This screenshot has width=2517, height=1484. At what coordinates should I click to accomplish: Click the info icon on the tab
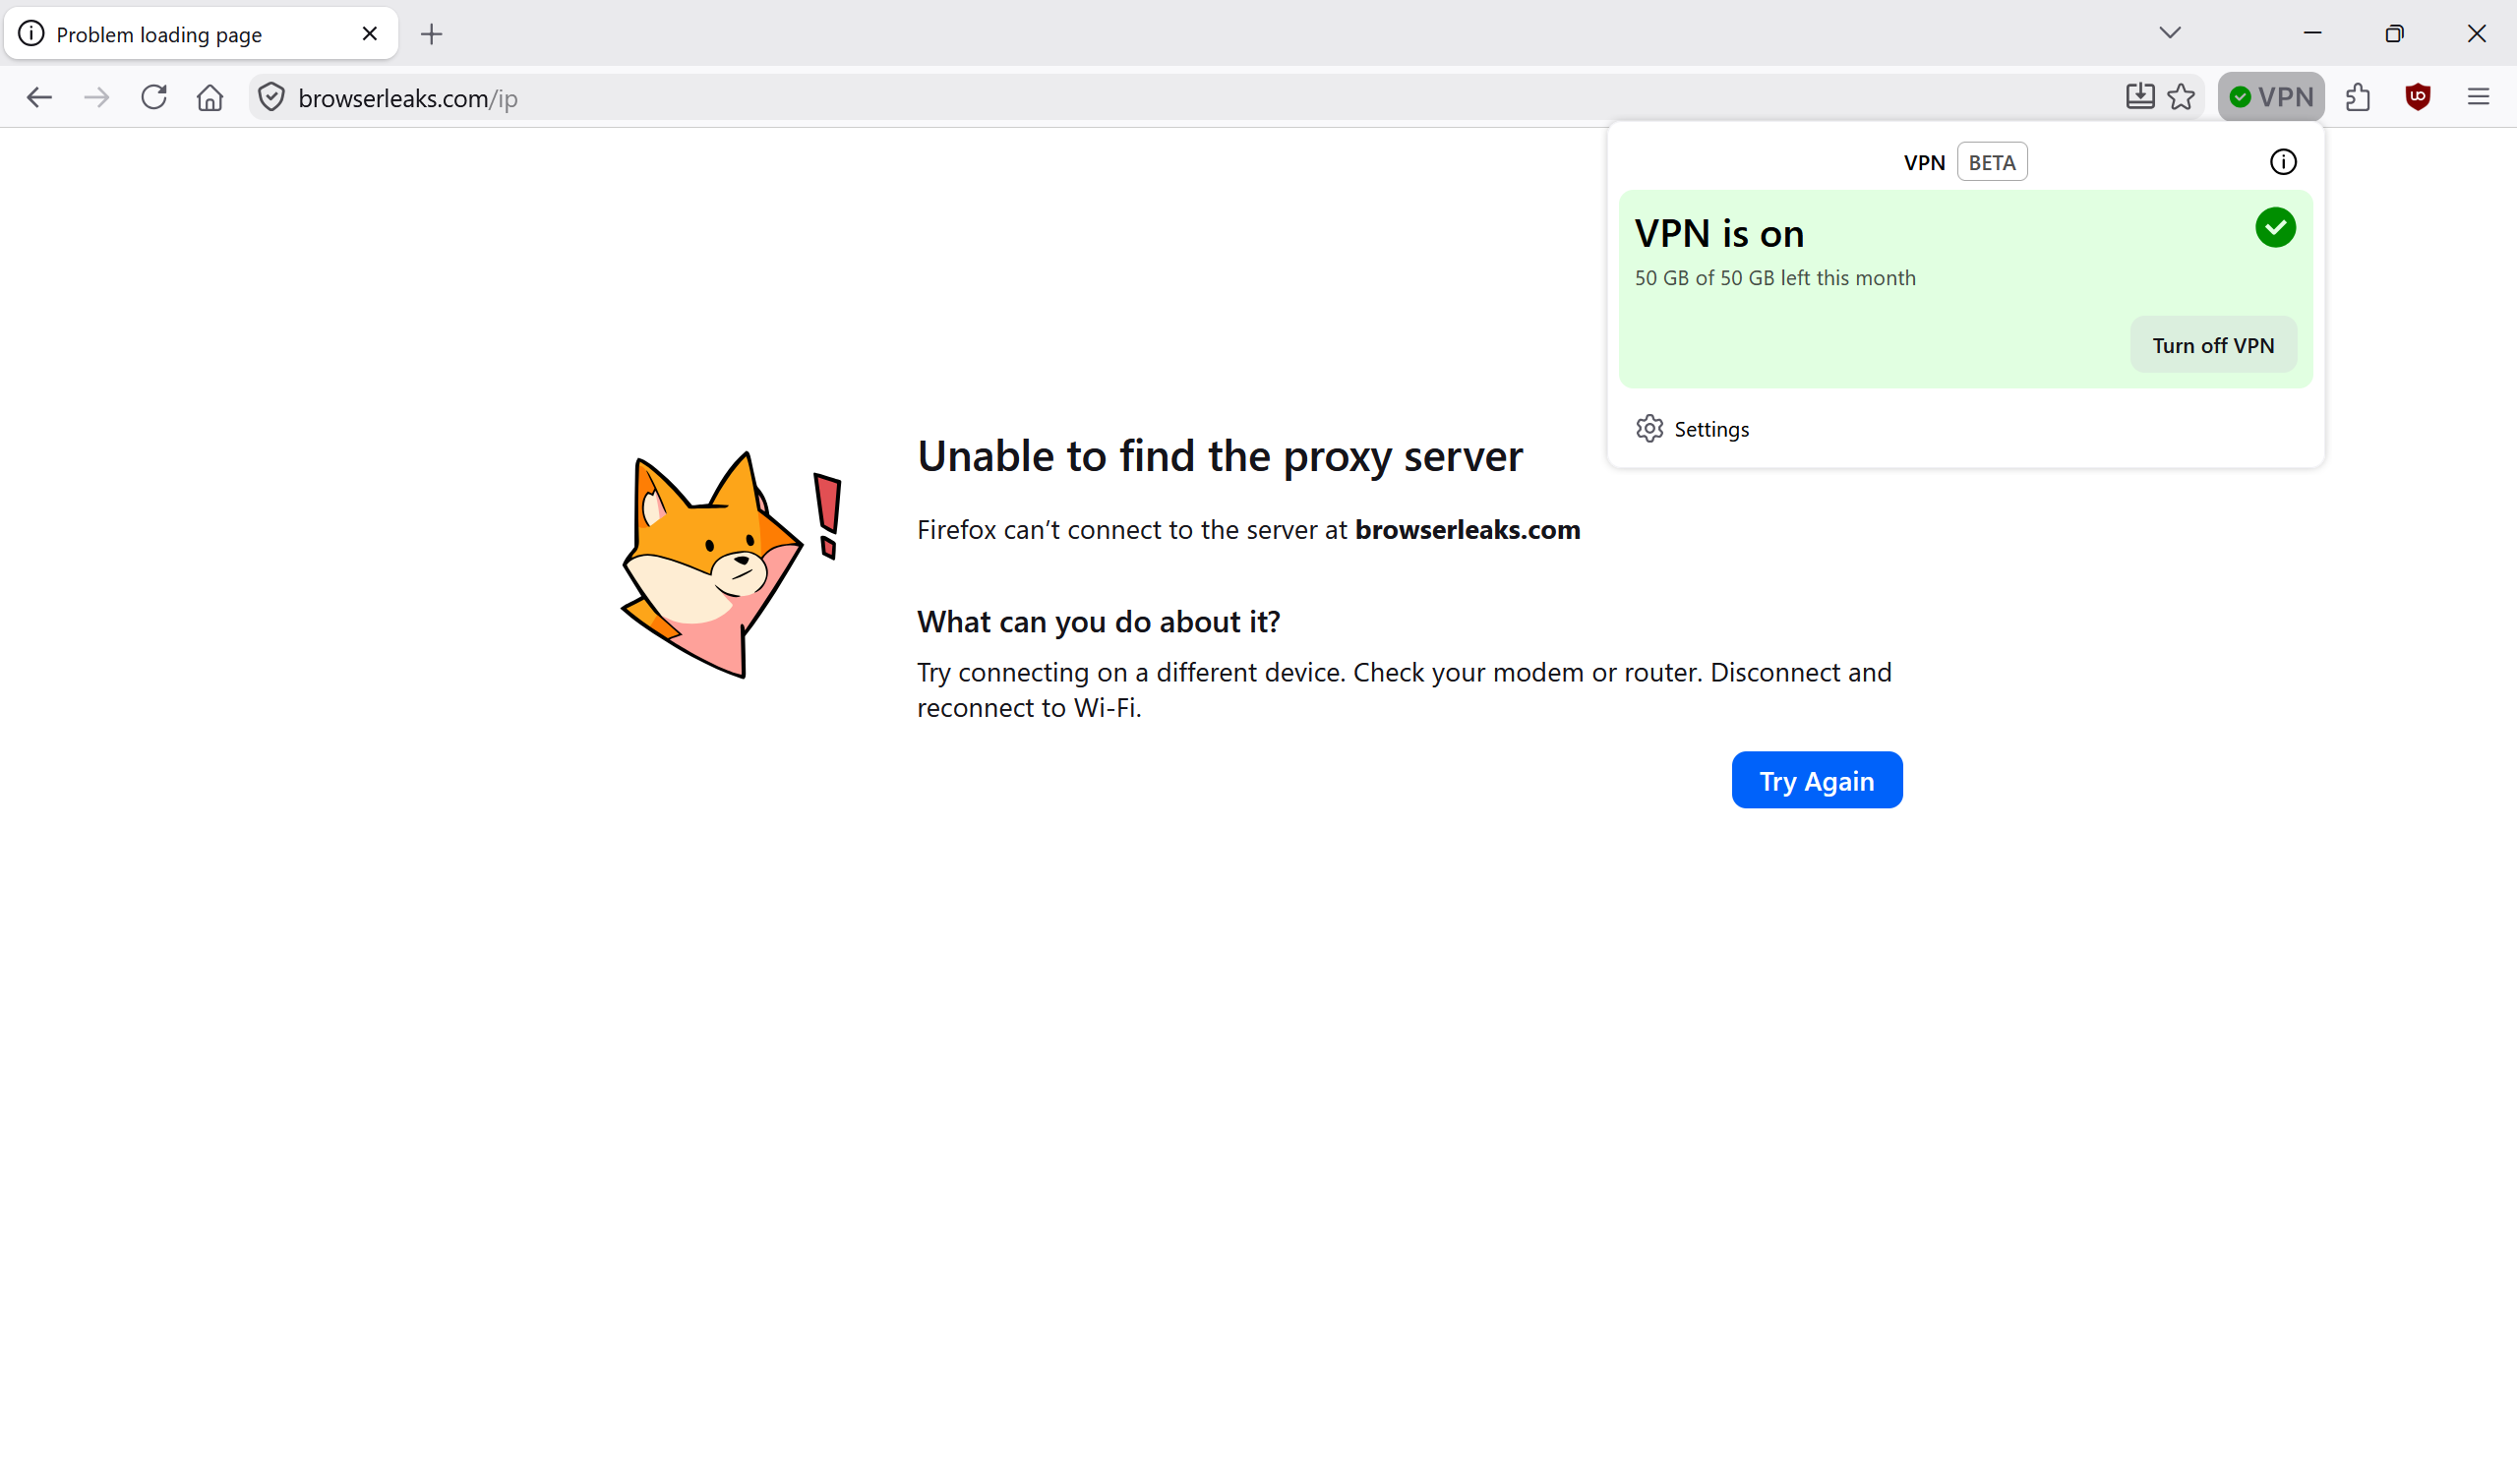tap(32, 34)
